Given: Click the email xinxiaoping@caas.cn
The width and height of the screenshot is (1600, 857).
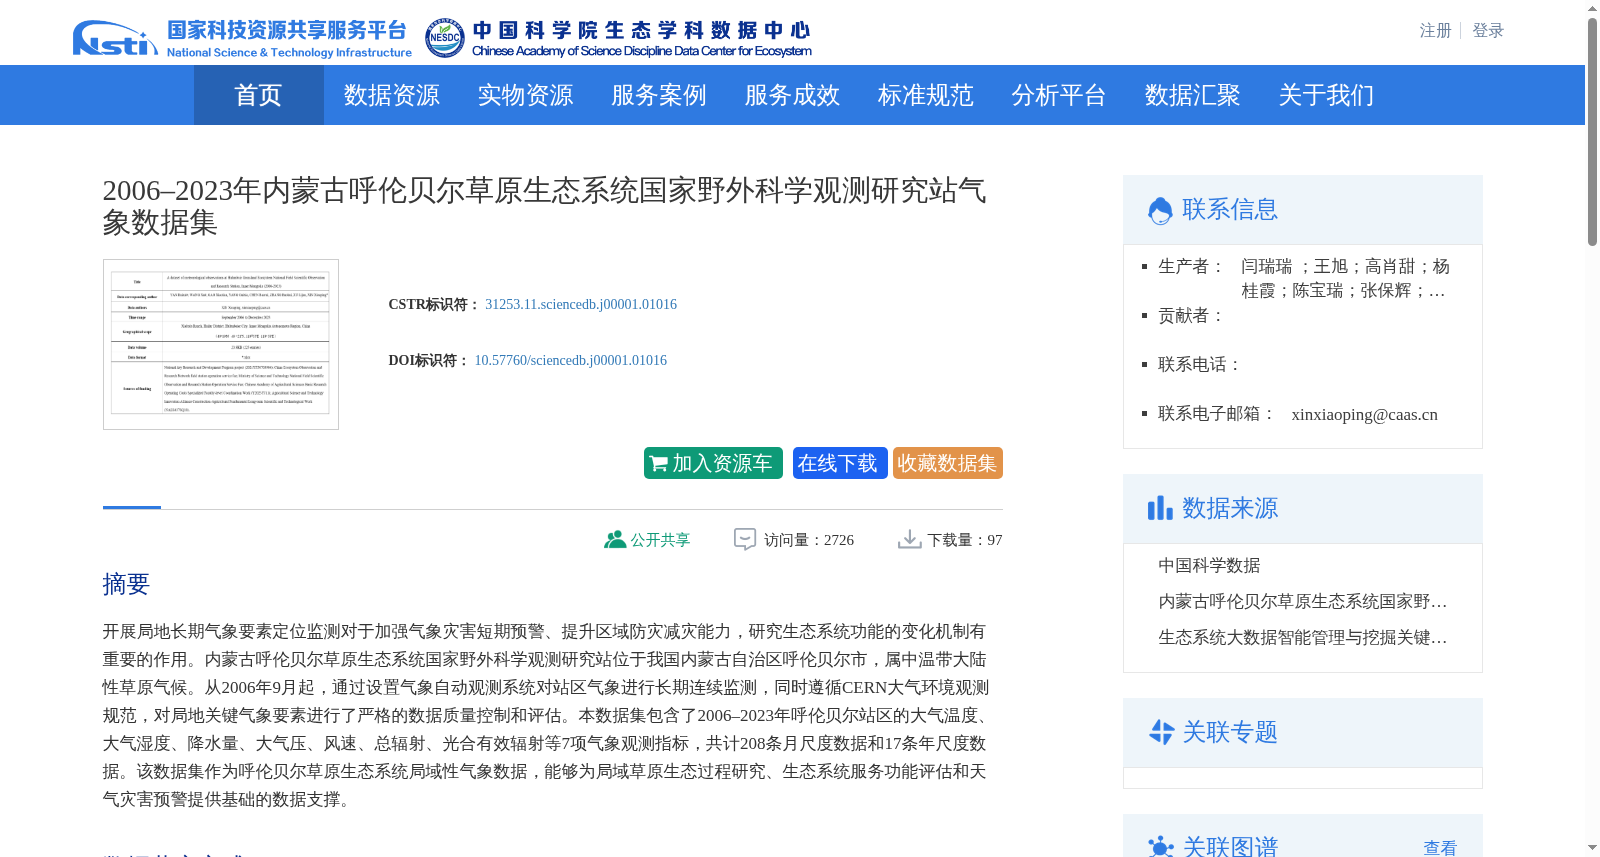Looking at the screenshot, I should click(1364, 414).
